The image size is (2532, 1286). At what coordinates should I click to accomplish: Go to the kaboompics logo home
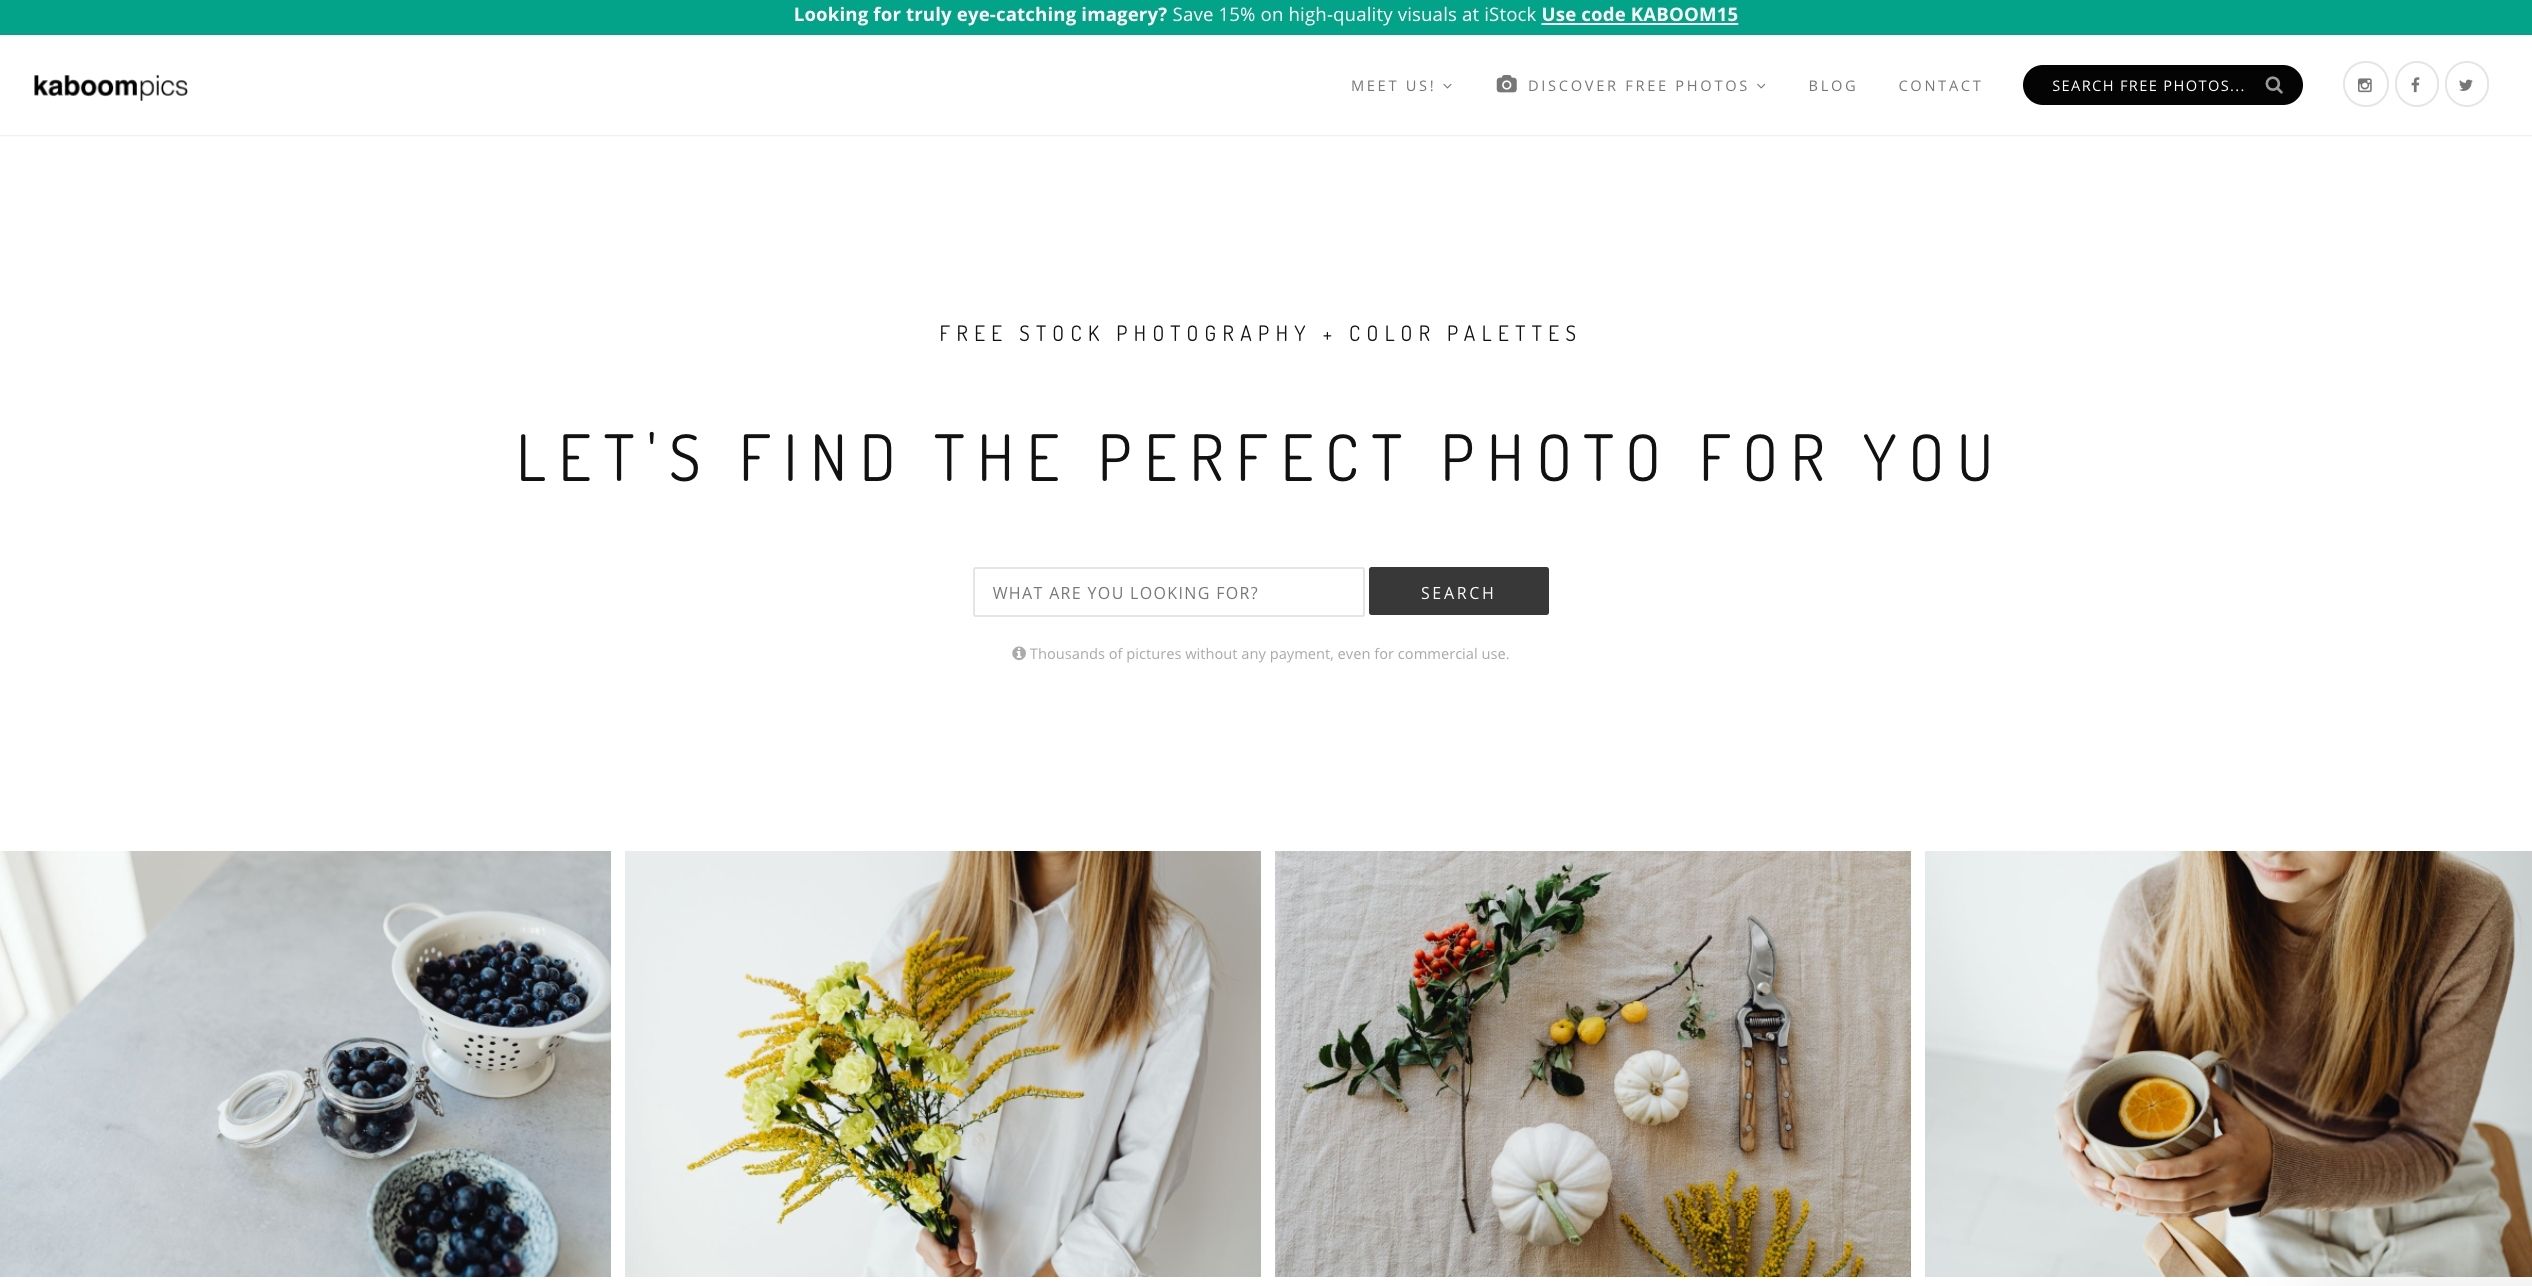point(111,86)
